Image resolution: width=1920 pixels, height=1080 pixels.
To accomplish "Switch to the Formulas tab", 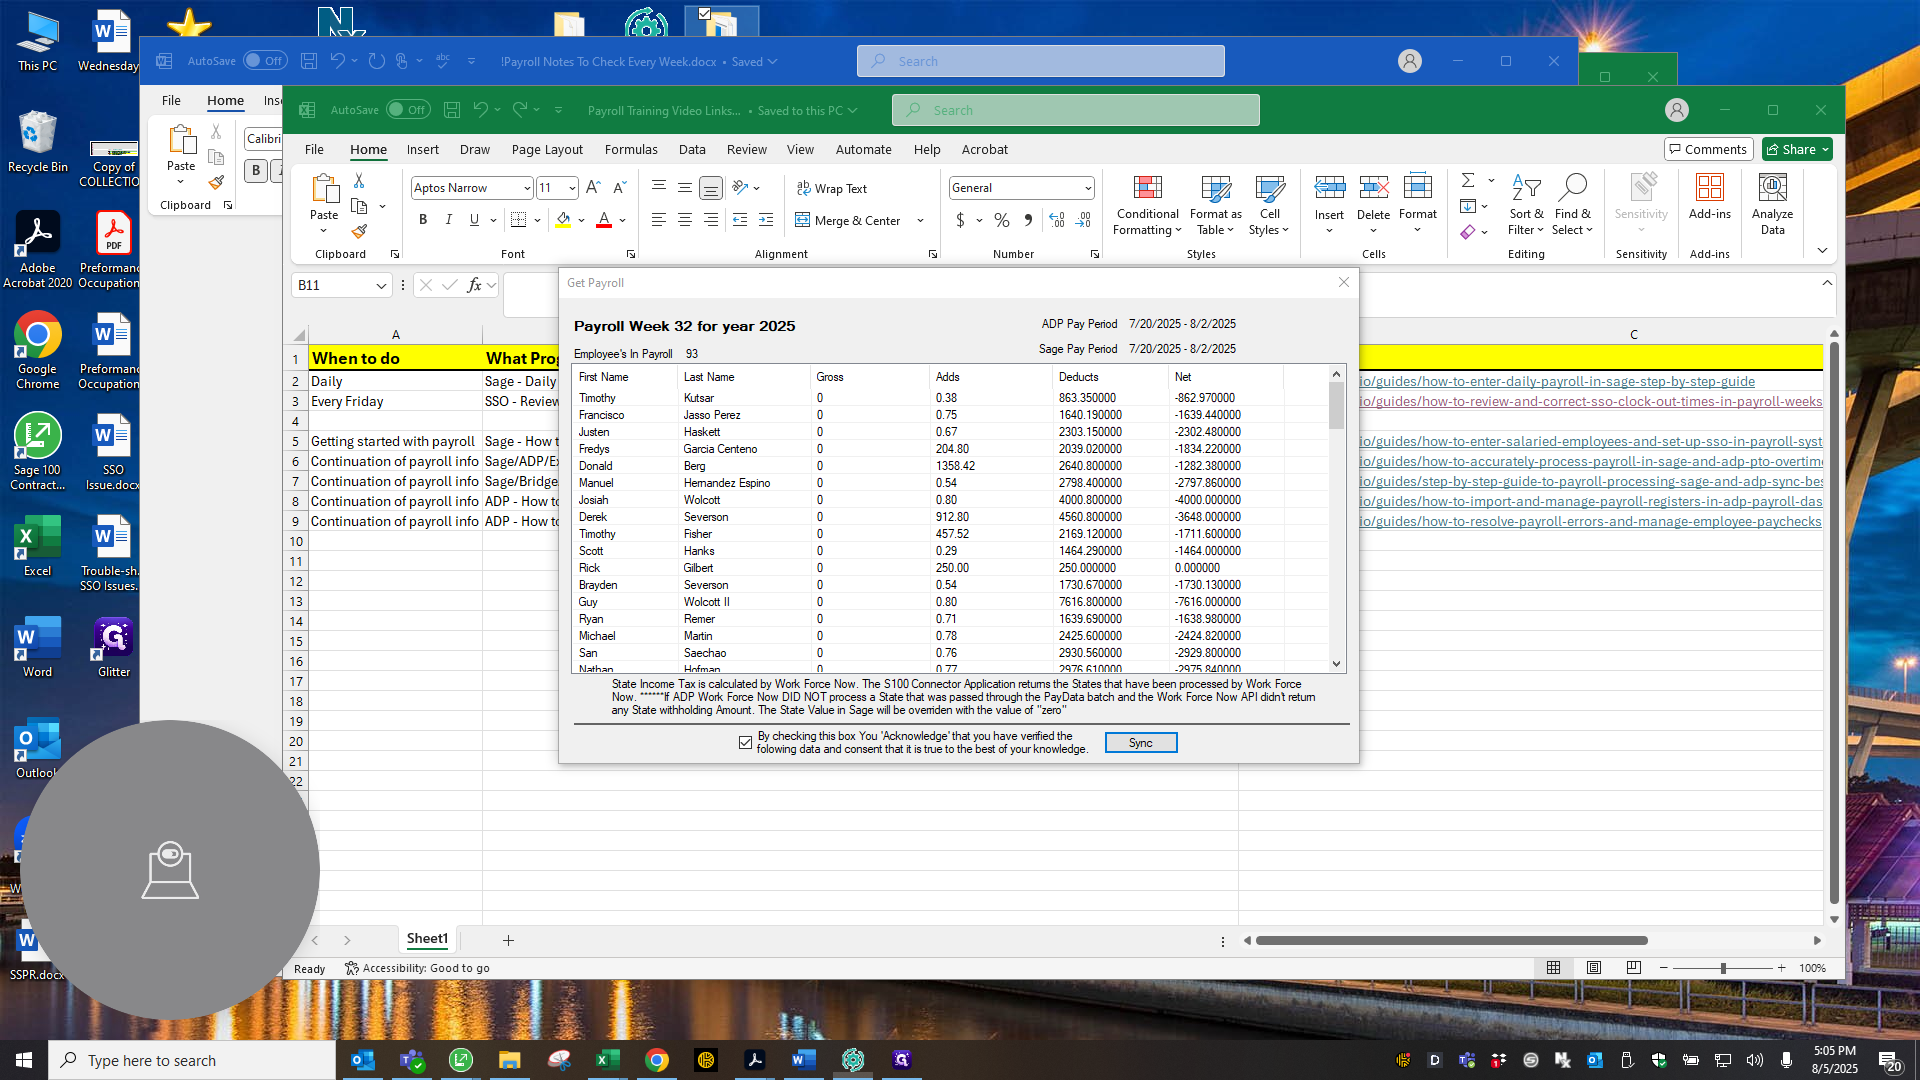I will 631,149.
